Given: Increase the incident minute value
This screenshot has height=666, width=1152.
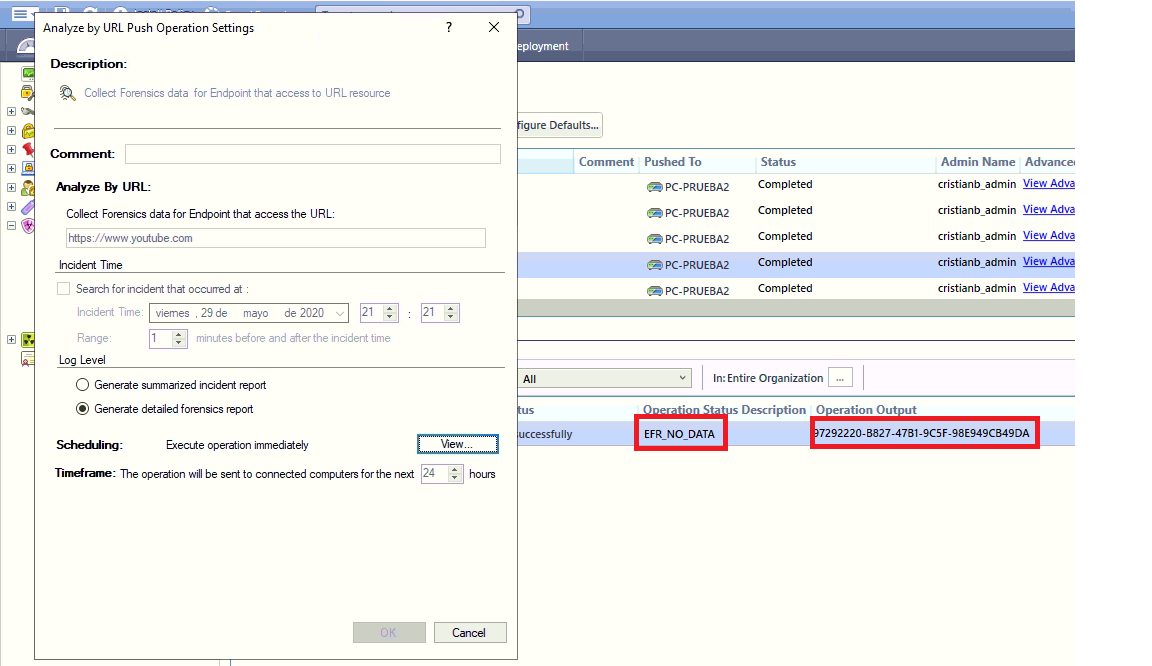Looking at the screenshot, I should 451,309.
